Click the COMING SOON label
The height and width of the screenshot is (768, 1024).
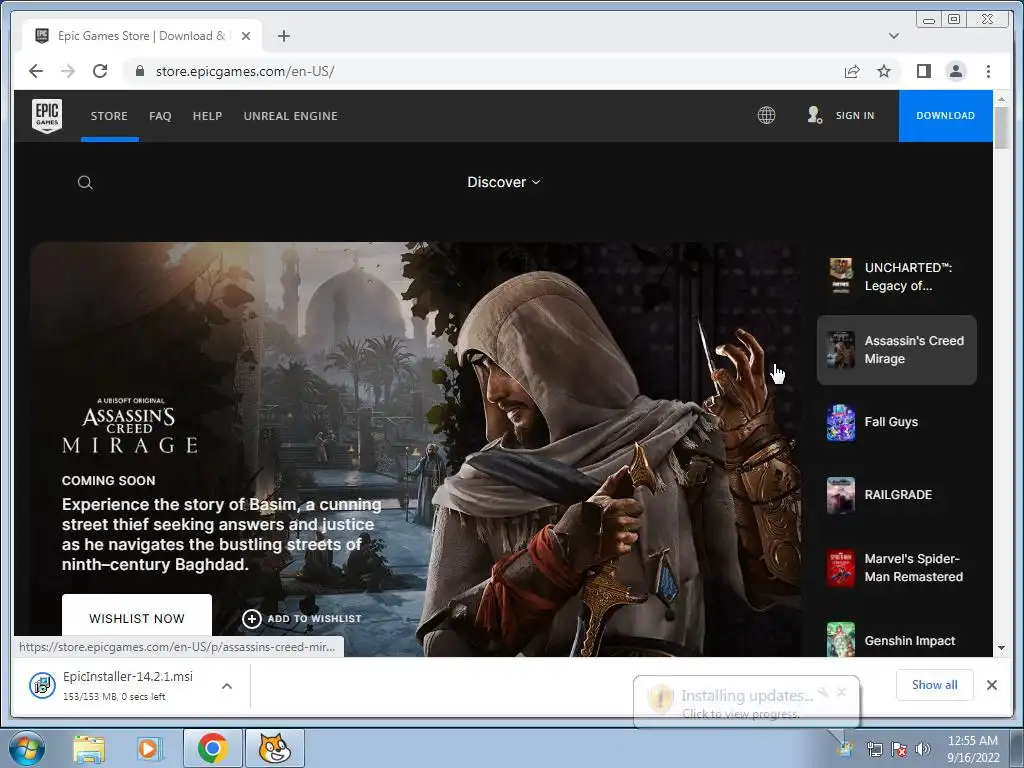108,481
